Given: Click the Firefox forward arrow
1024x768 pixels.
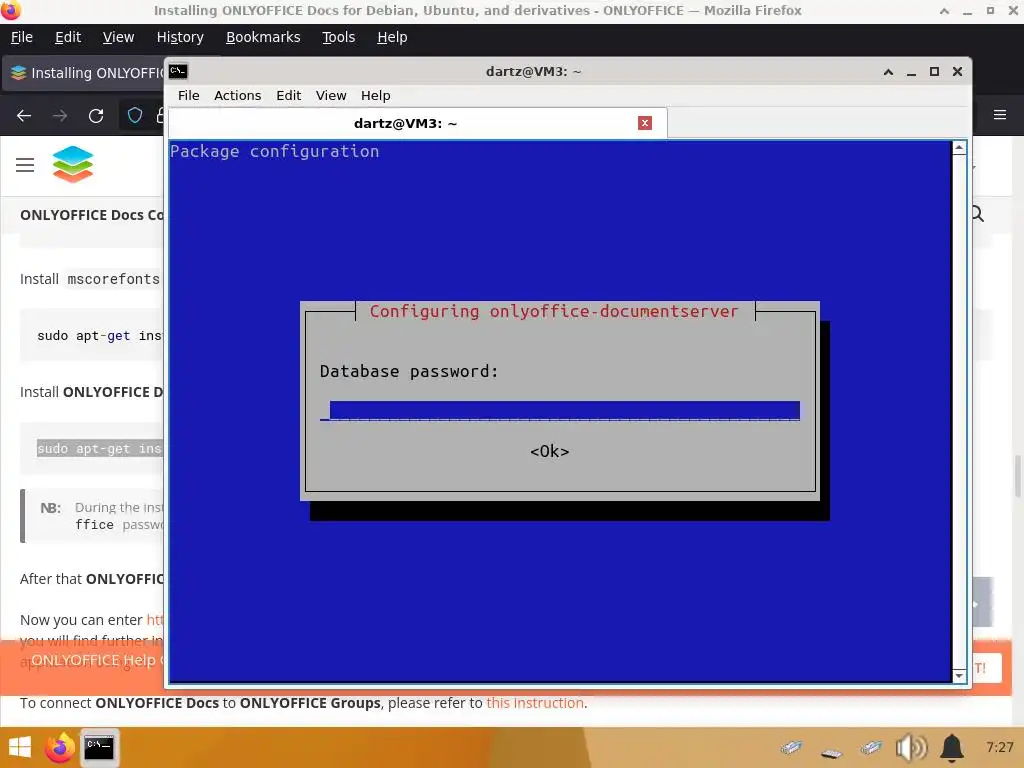Looking at the screenshot, I should [60, 116].
